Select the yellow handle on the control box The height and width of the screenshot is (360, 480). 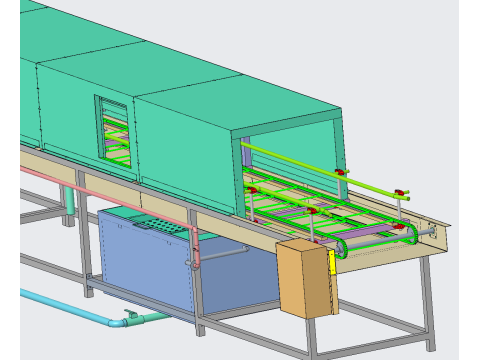pyautogui.click(x=332, y=263)
